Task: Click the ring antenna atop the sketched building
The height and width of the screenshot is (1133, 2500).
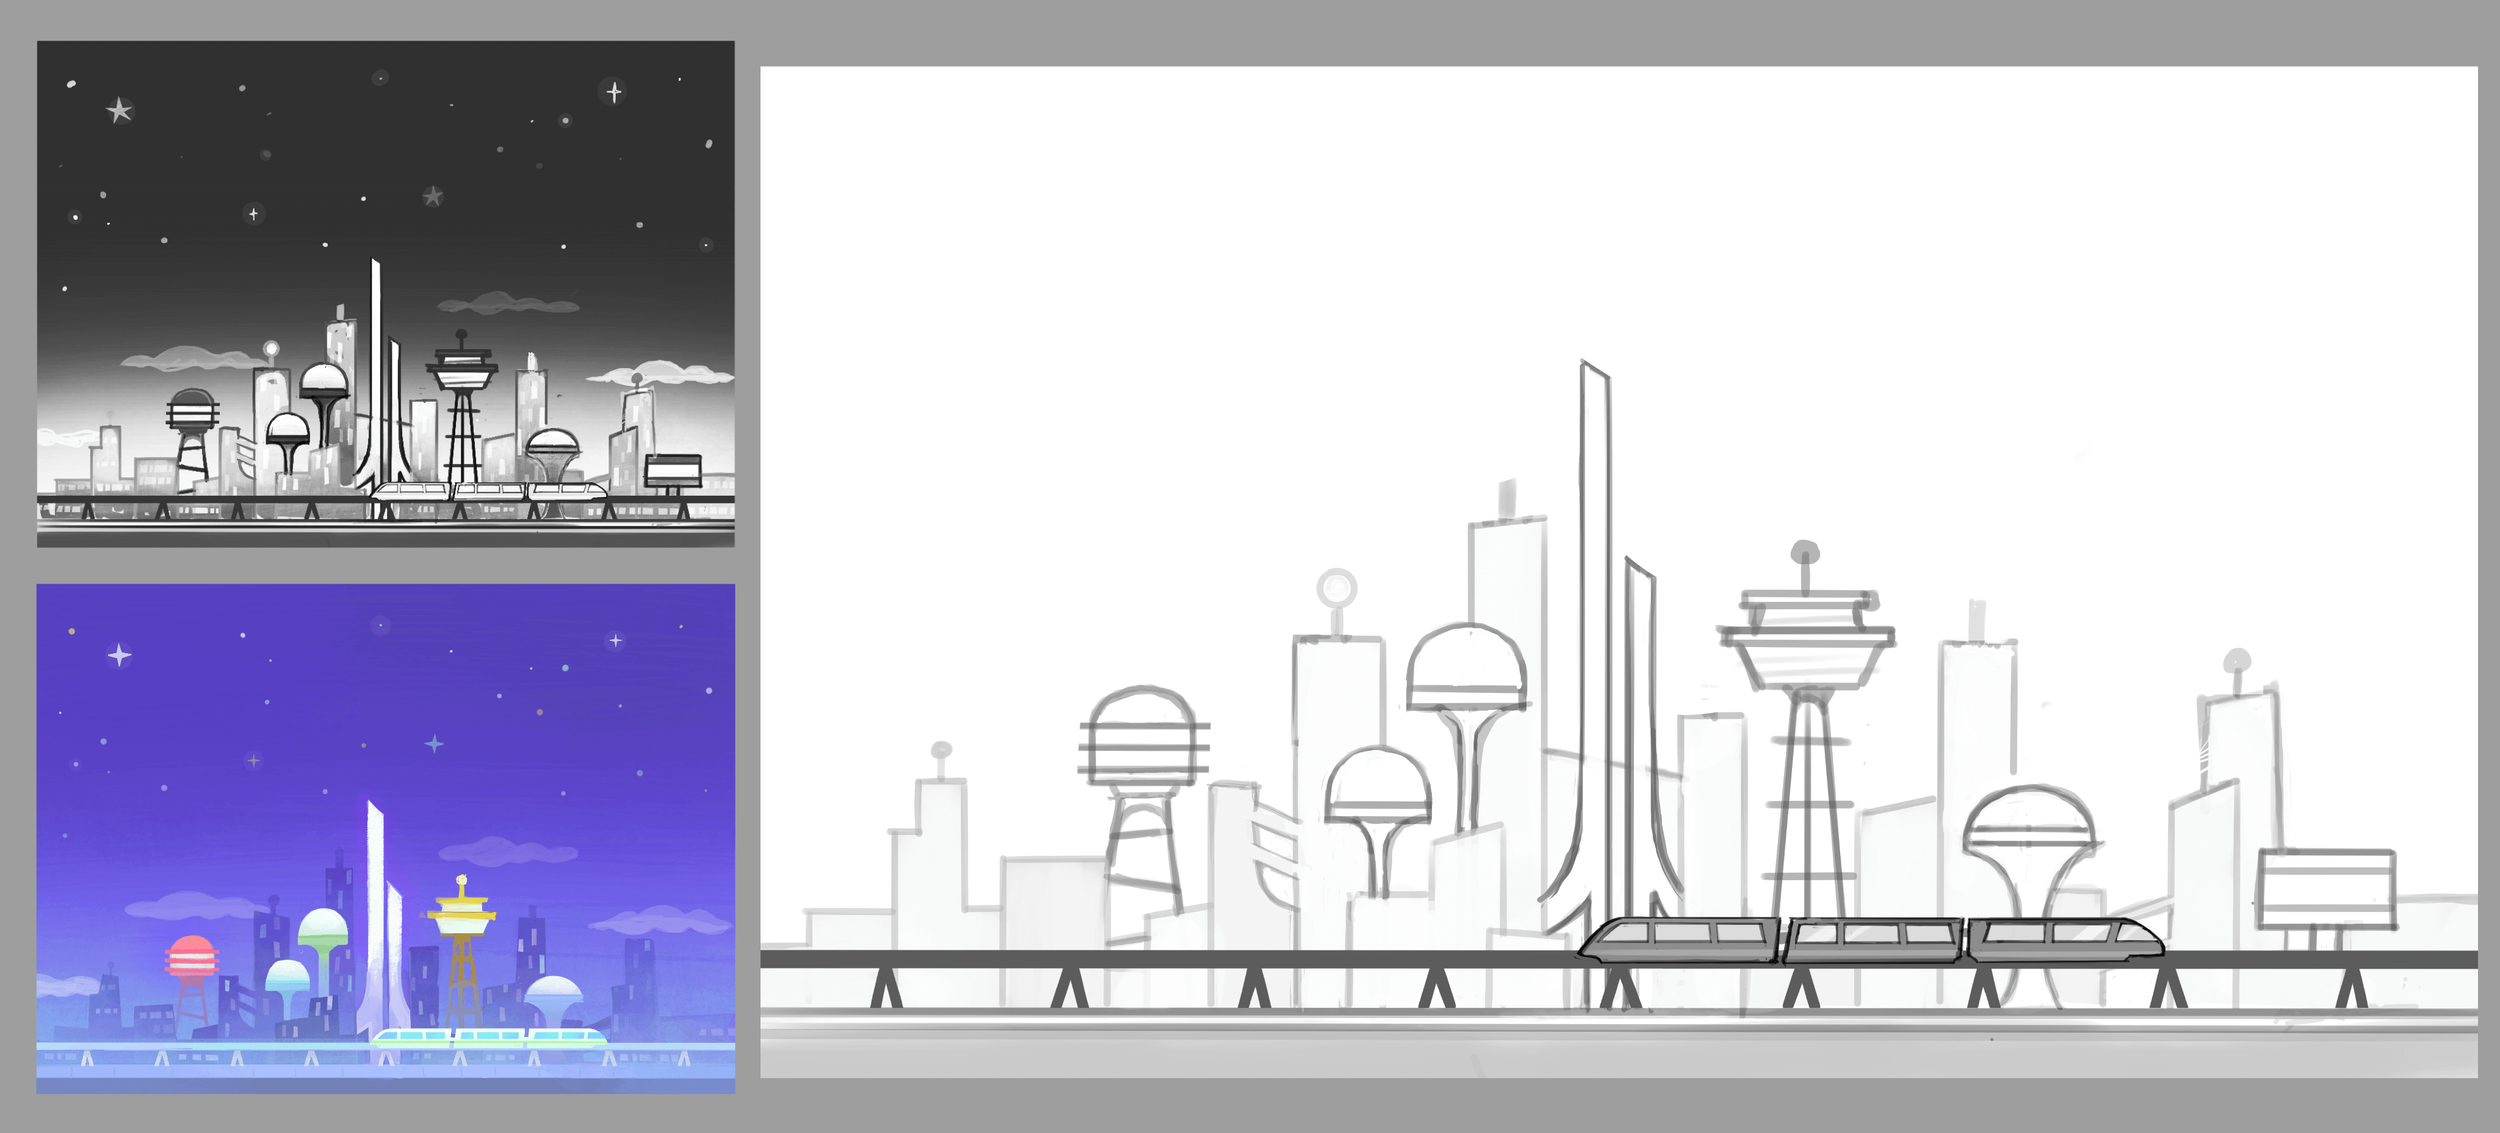Action: [x=1336, y=588]
